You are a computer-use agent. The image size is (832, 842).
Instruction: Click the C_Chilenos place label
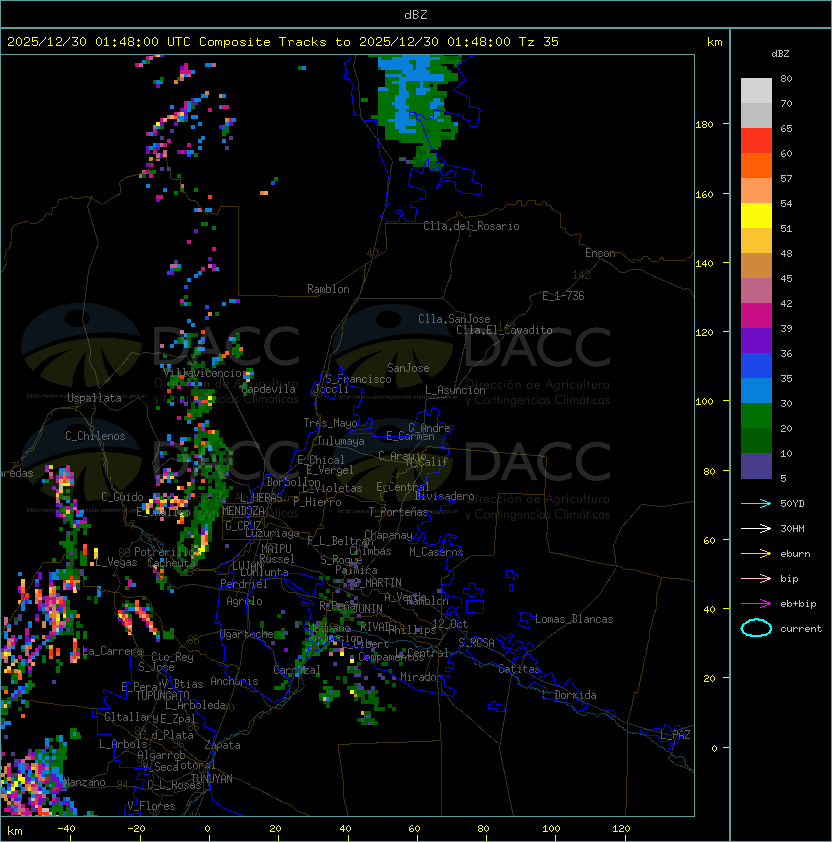[x=95, y=436]
